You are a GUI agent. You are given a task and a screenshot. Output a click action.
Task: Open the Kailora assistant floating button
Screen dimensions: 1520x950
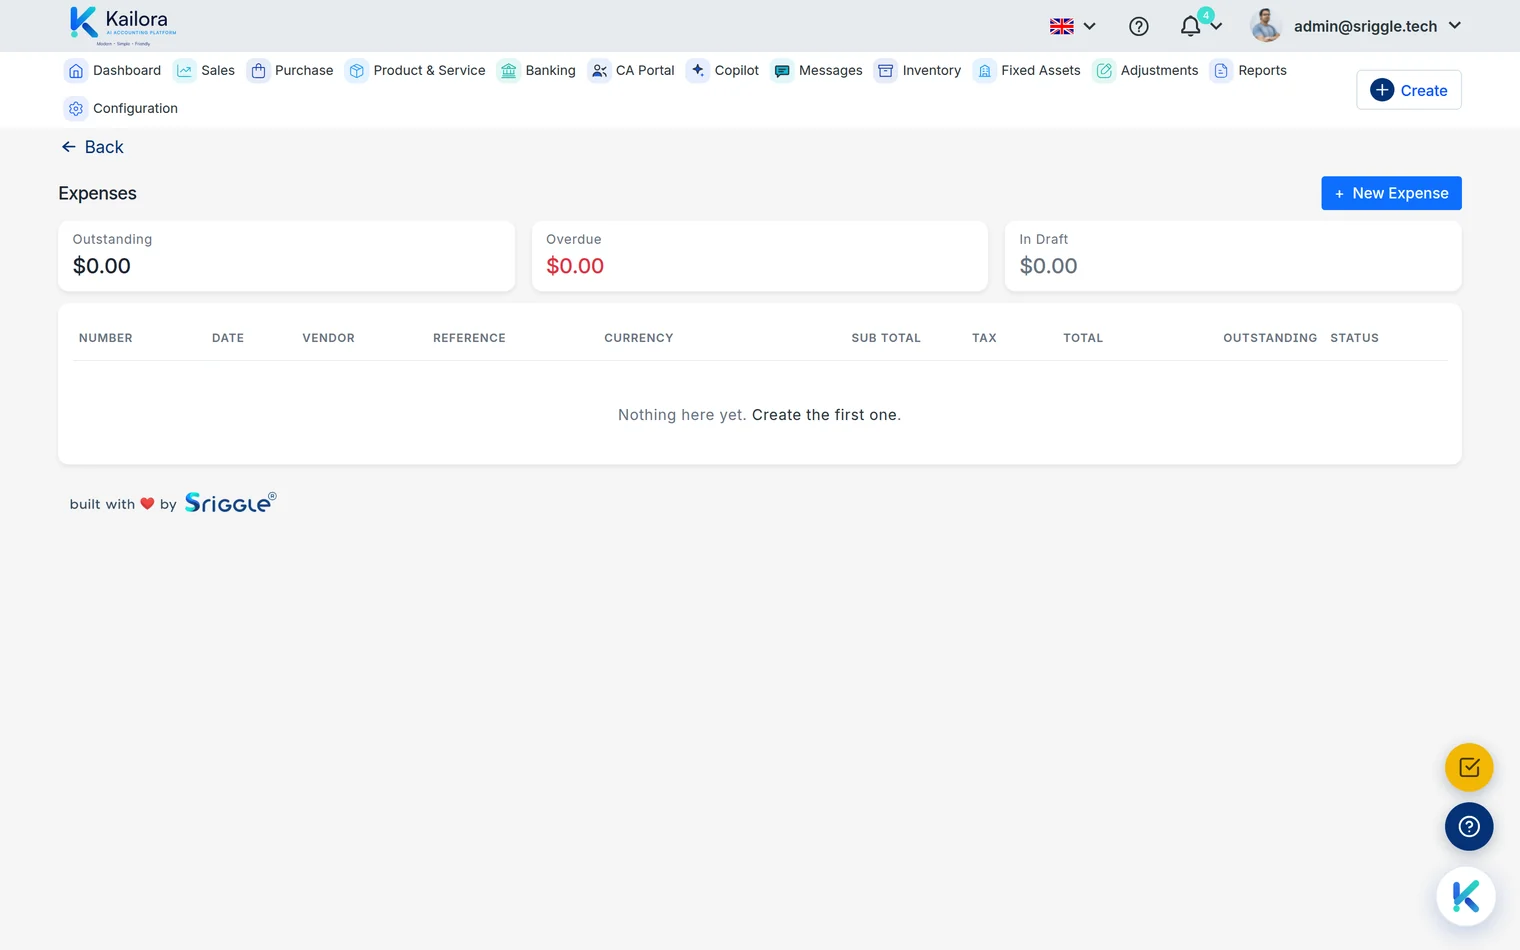click(1466, 896)
